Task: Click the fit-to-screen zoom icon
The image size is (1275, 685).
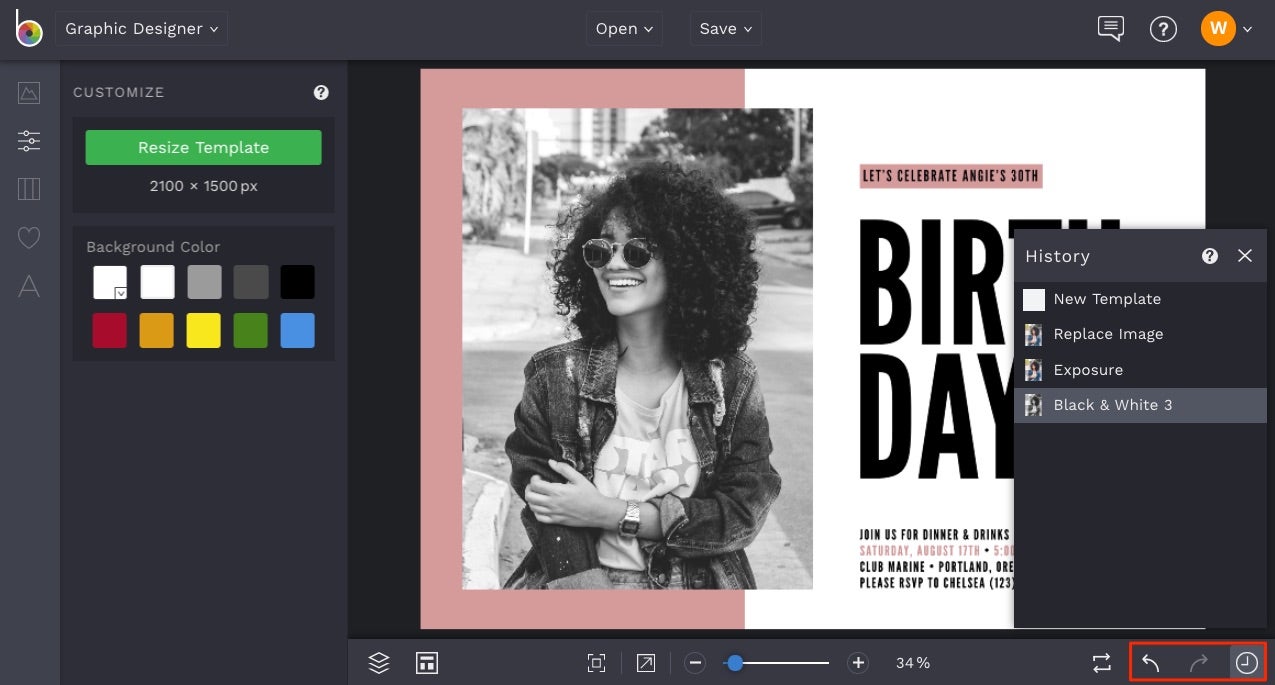Action: tap(597, 662)
